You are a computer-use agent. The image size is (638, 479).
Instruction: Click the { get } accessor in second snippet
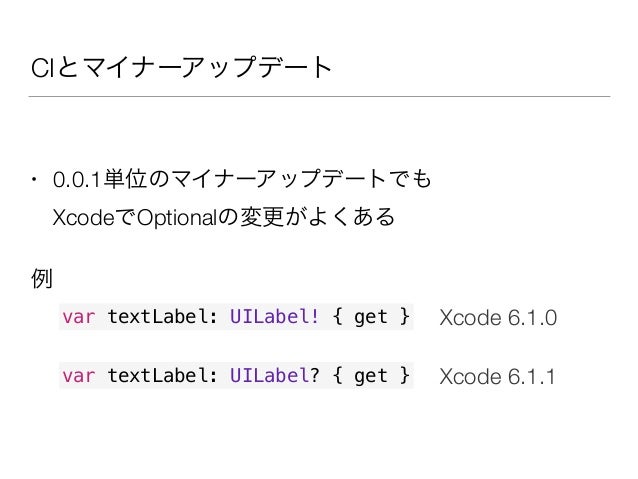371,376
